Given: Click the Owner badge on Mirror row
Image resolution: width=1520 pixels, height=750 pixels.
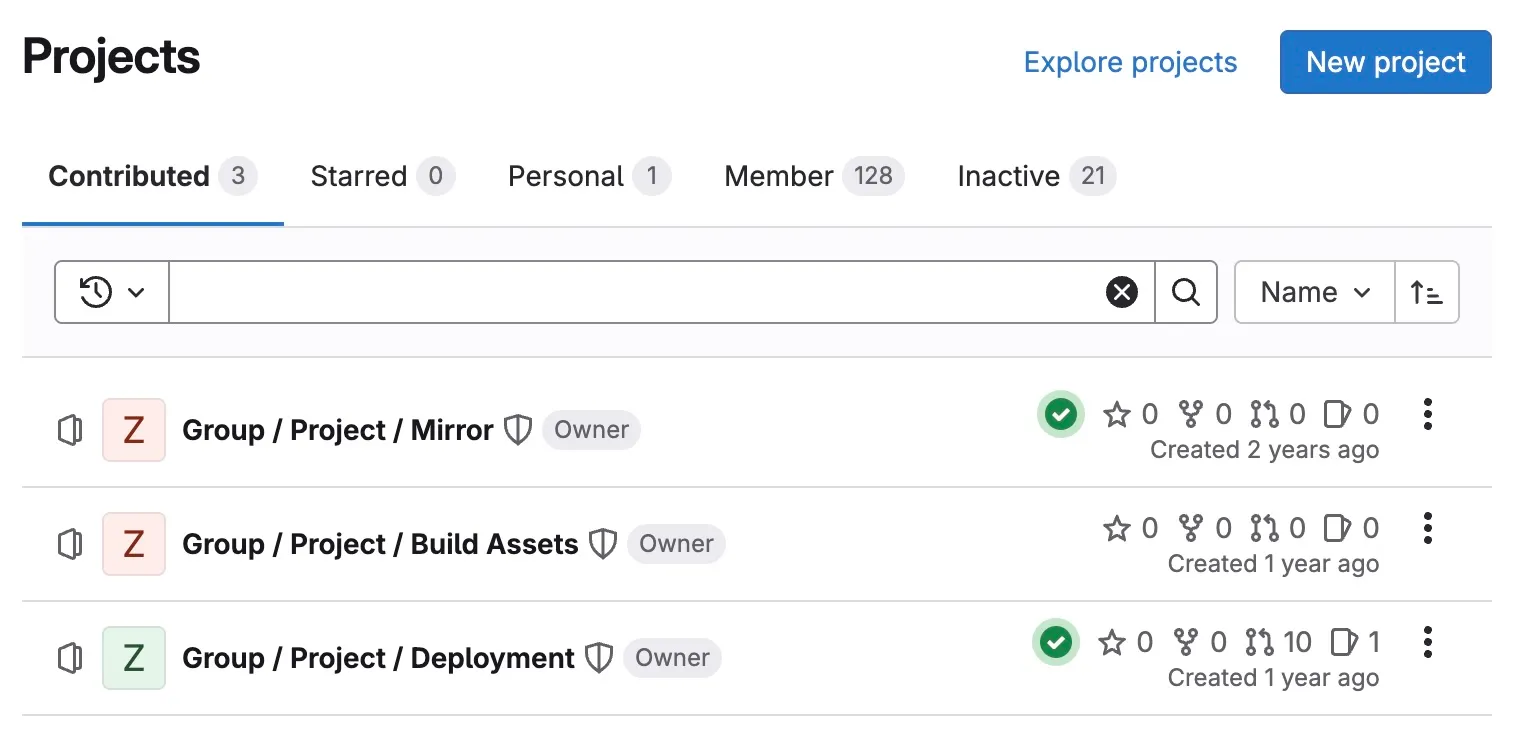Looking at the screenshot, I should point(591,430).
